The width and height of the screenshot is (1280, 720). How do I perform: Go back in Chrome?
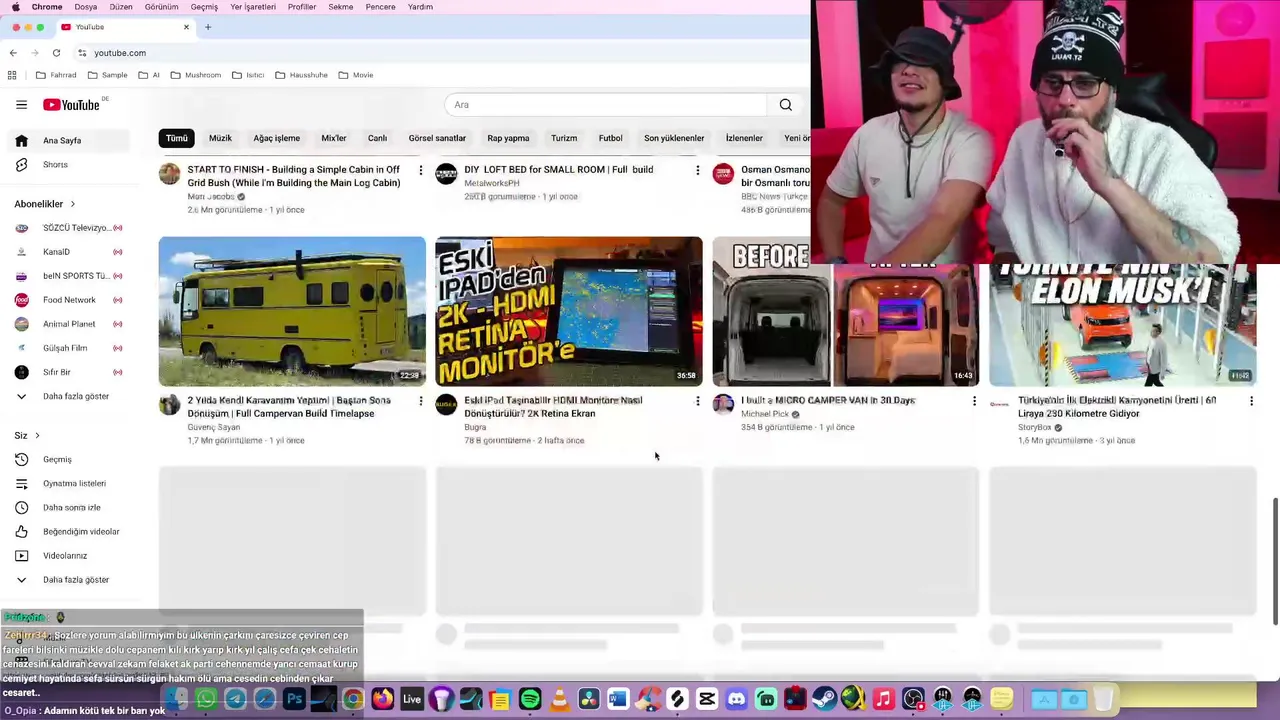(x=13, y=53)
